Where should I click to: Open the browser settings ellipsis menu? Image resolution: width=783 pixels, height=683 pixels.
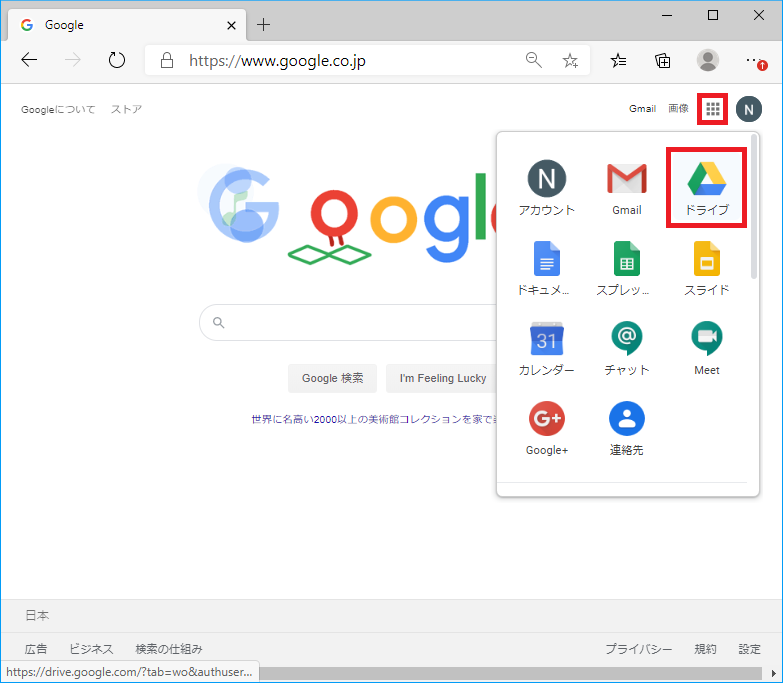pyautogui.click(x=754, y=60)
